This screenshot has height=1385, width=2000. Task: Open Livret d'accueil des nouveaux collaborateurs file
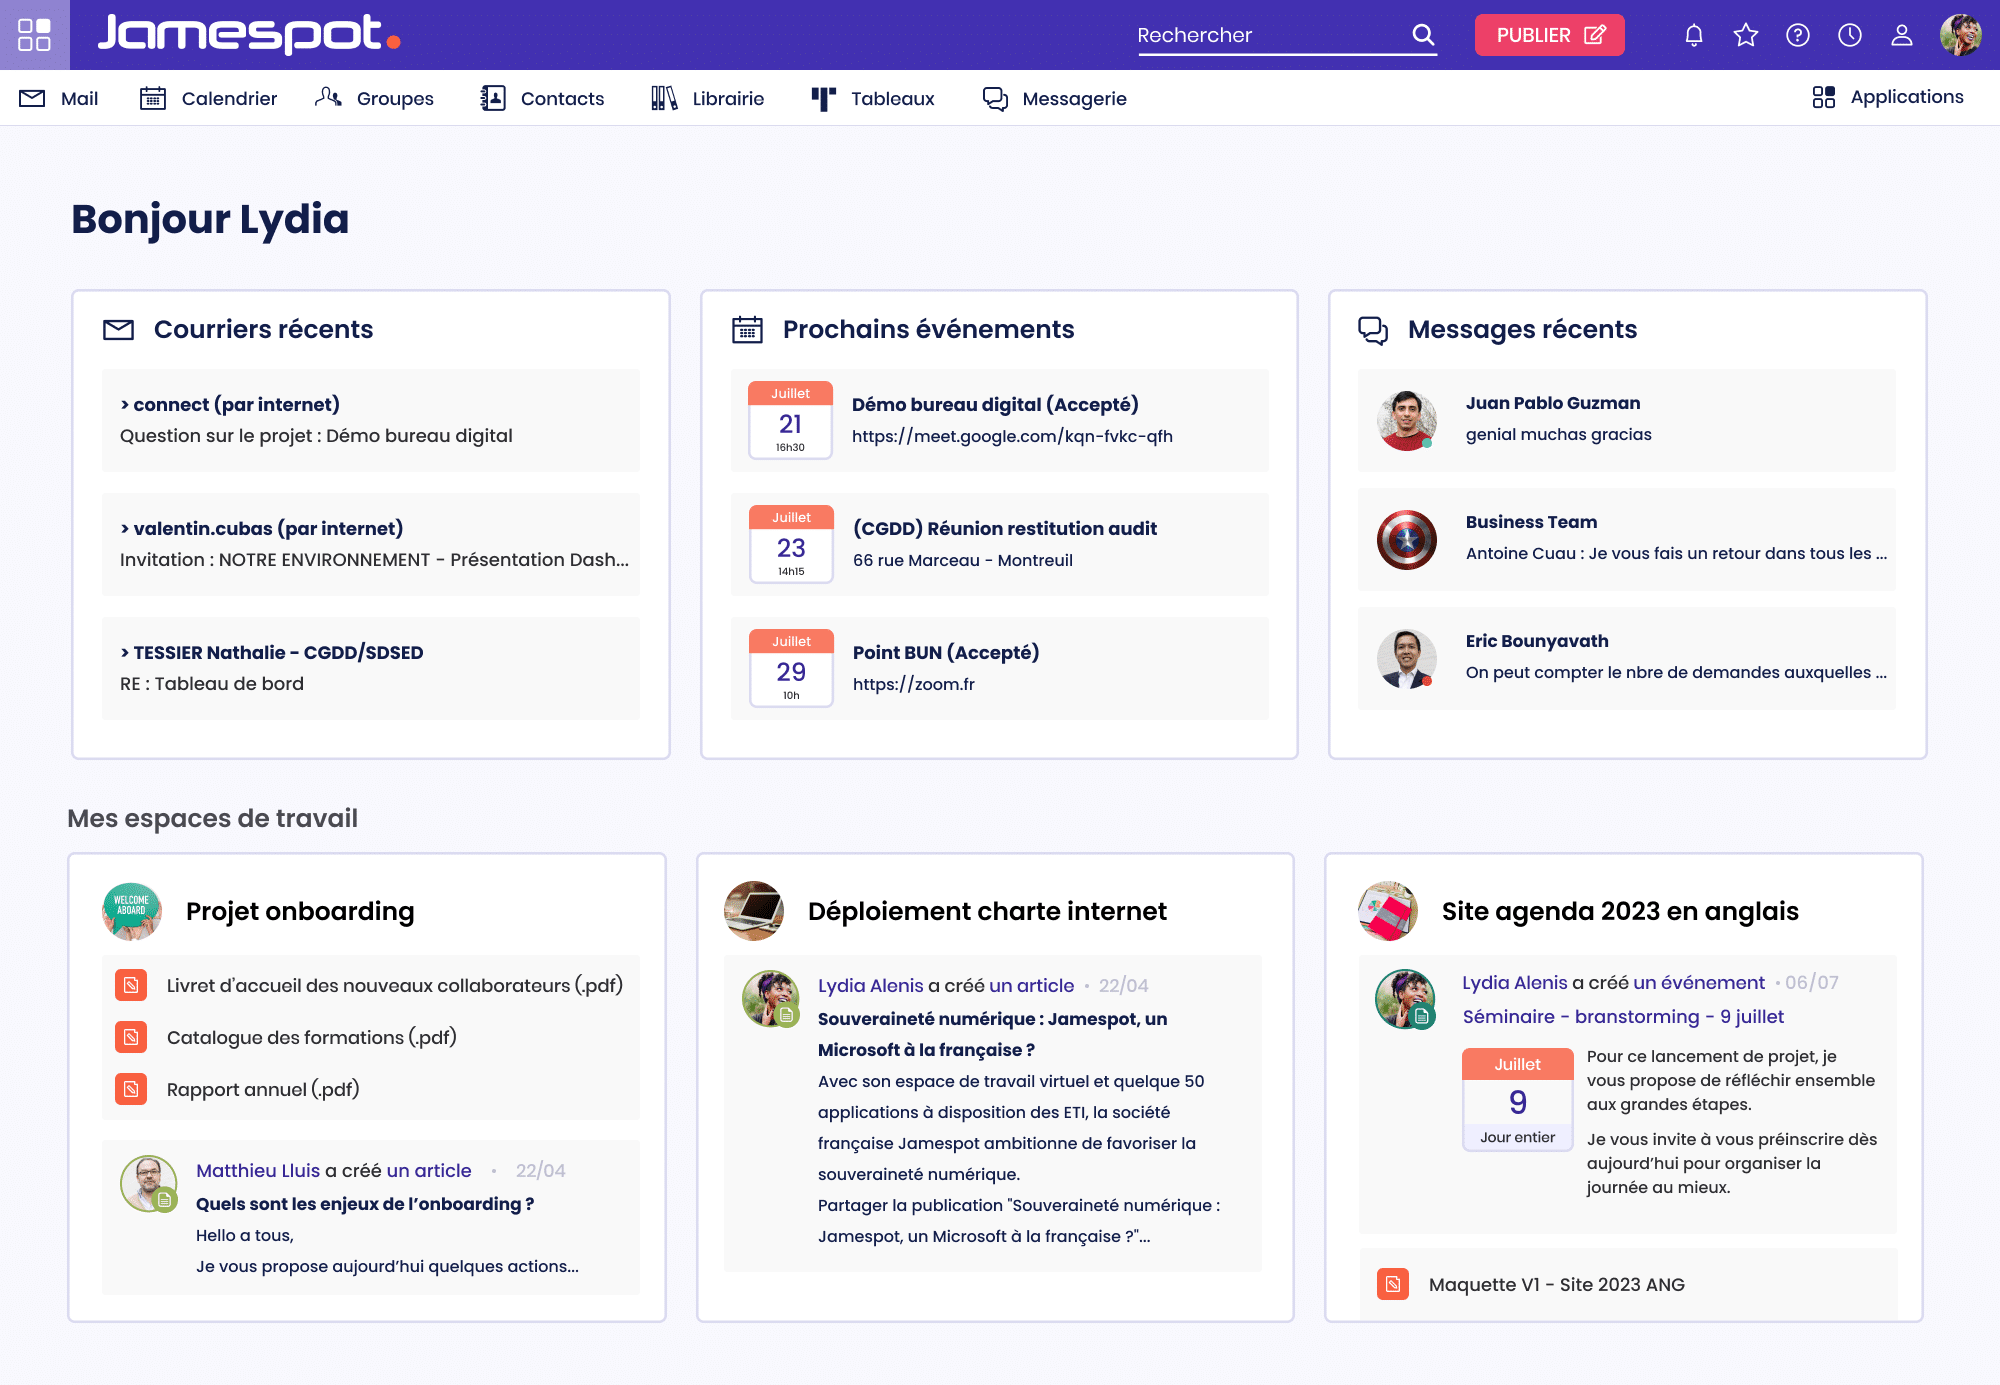(x=395, y=985)
